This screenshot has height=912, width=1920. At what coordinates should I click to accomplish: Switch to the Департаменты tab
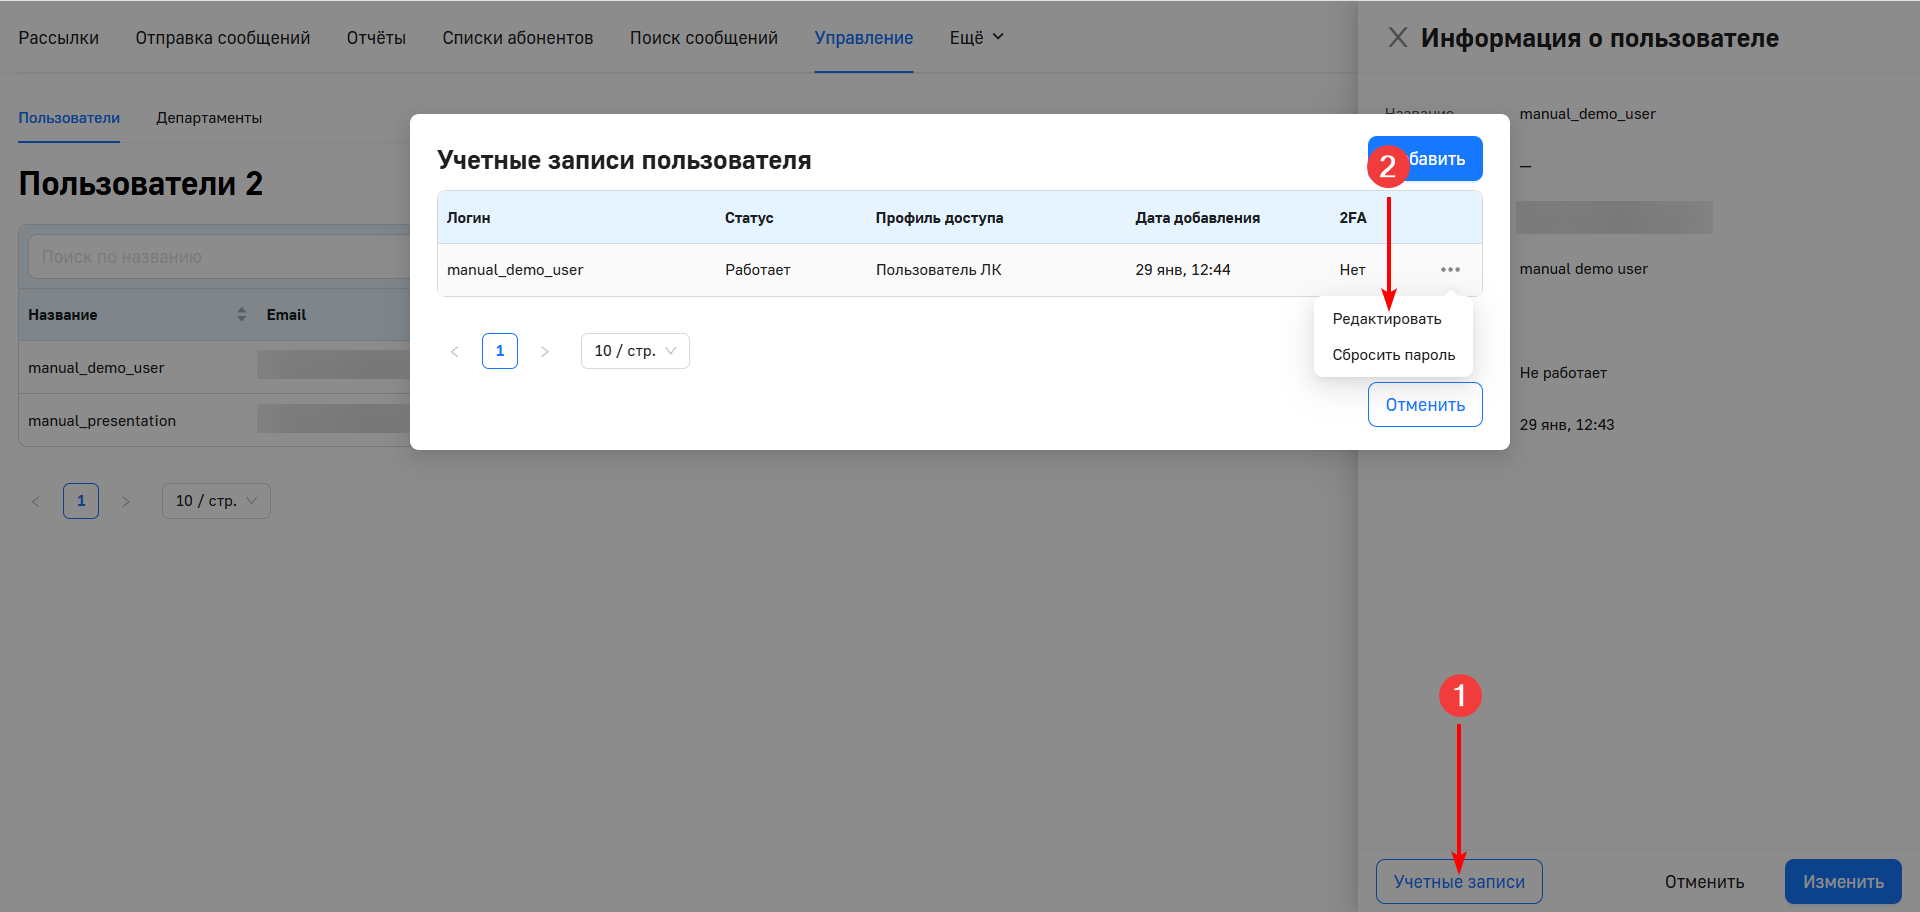point(209,117)
